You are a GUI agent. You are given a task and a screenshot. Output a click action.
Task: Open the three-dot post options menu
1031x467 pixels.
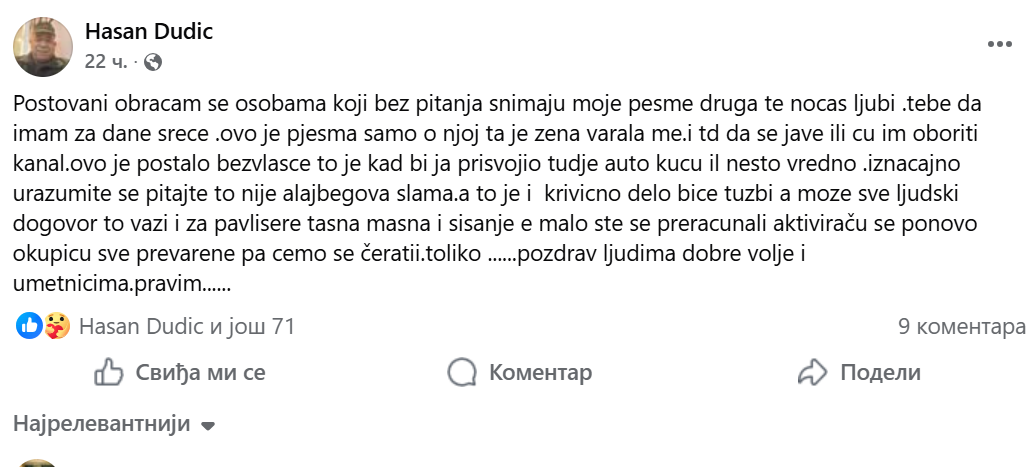(999, 45)
